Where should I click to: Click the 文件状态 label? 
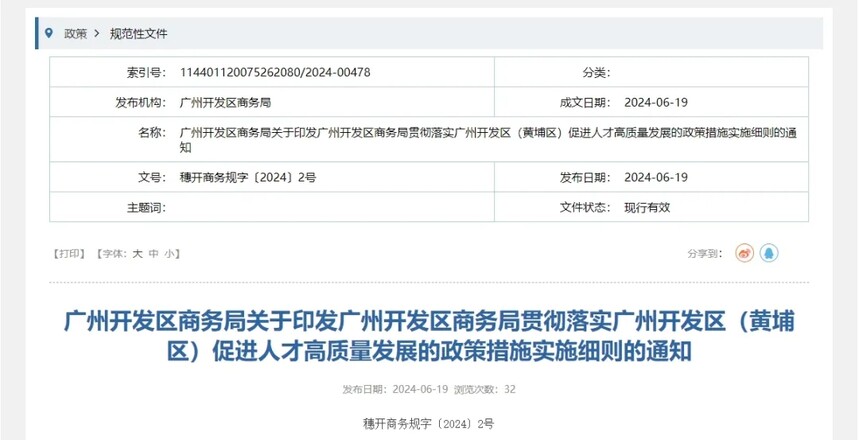[585, 208]
